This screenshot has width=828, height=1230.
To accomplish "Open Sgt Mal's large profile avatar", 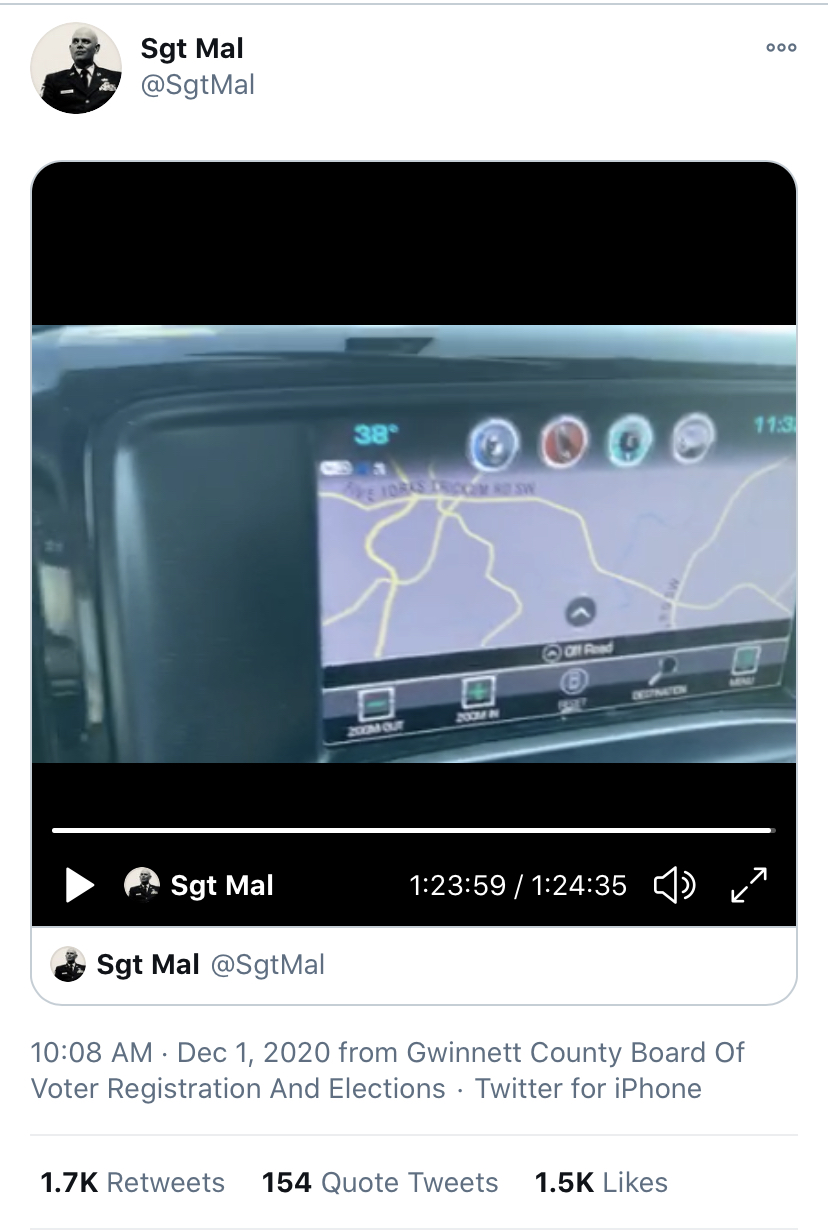I will pos(76,67).
